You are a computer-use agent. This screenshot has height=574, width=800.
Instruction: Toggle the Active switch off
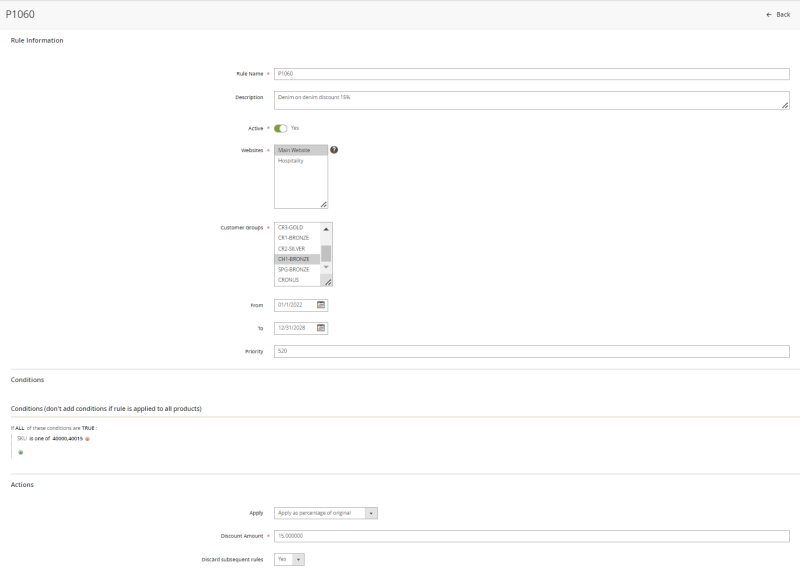(281, 128)
